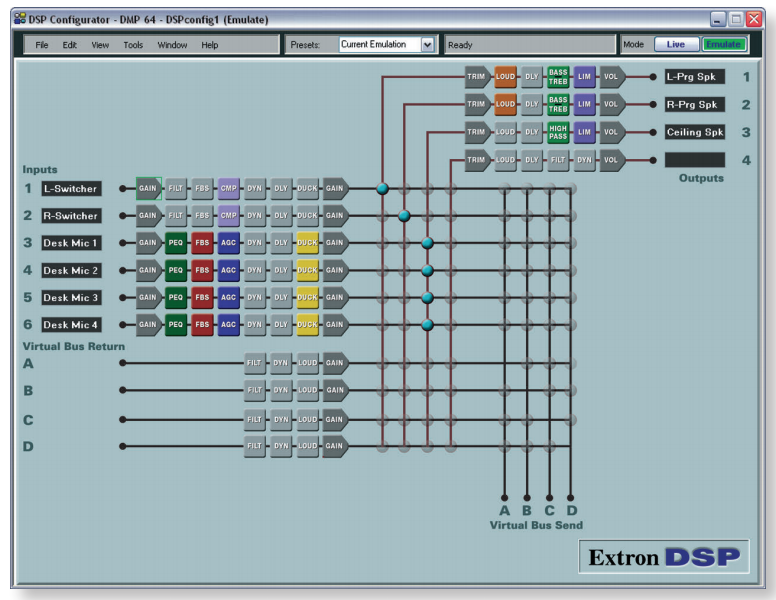Toggle mix-point from L-Switcher to output 1
The height and width of the screenshot is (600, 776).
pos(382,188)
